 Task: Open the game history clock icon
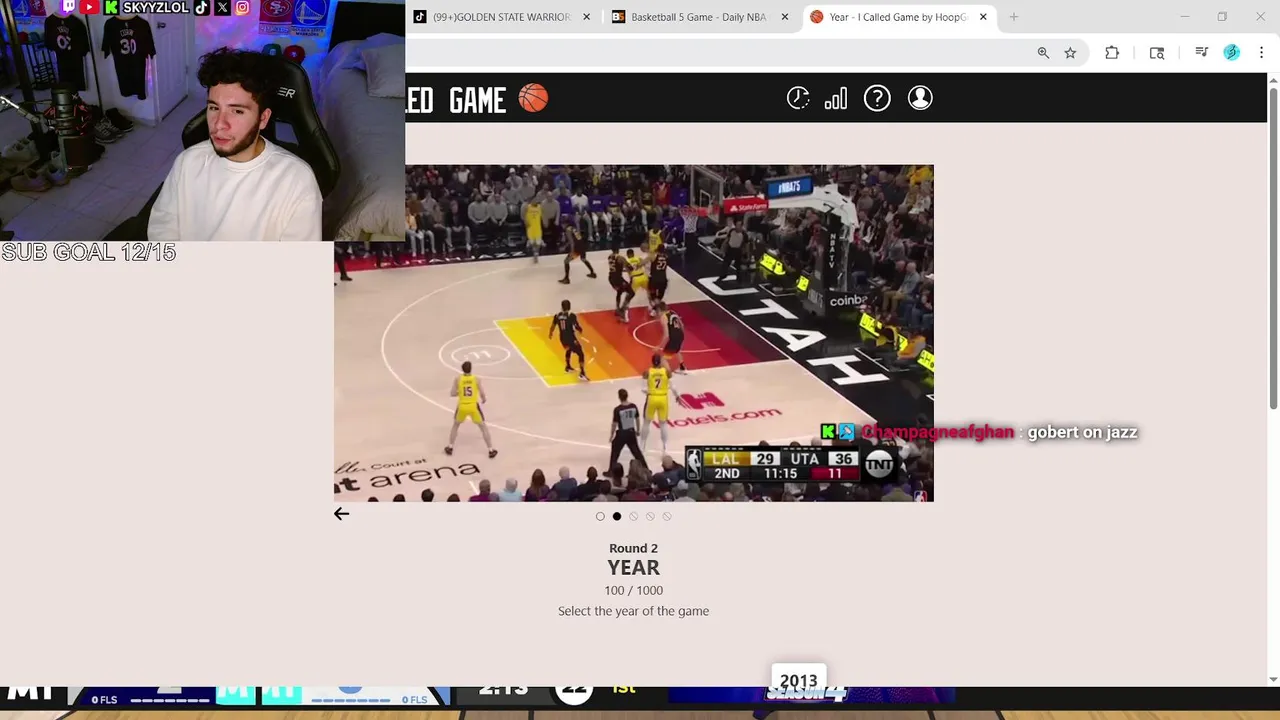click(x=798, y=98)
